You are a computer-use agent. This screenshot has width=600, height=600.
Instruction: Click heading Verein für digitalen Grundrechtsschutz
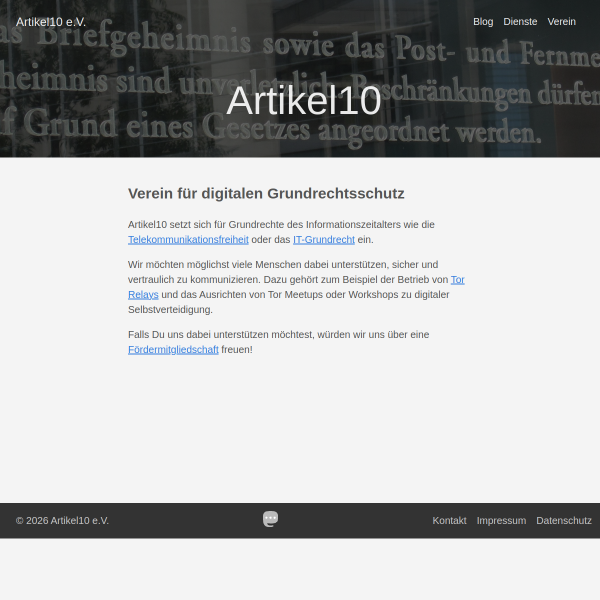(x=266, y=194)
